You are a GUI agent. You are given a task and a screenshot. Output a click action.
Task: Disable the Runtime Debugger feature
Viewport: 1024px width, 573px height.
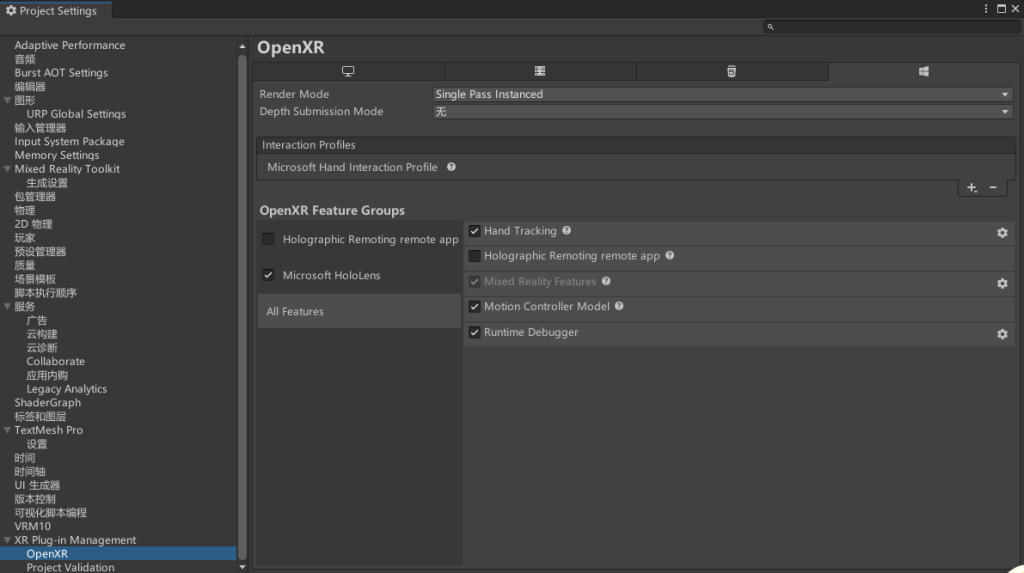click(475, 332)
